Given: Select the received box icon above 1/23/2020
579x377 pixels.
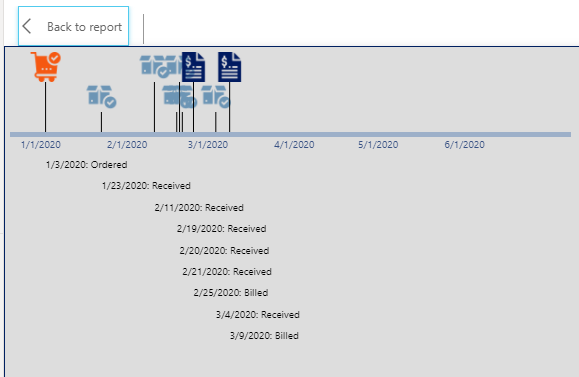Looking at the screenshot, I should [x=102, y=97].
